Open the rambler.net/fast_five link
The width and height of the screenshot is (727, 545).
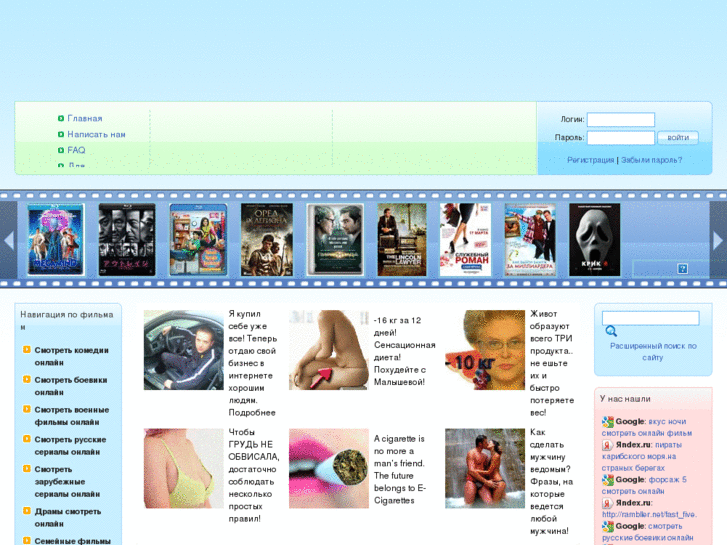pos(649,514)
